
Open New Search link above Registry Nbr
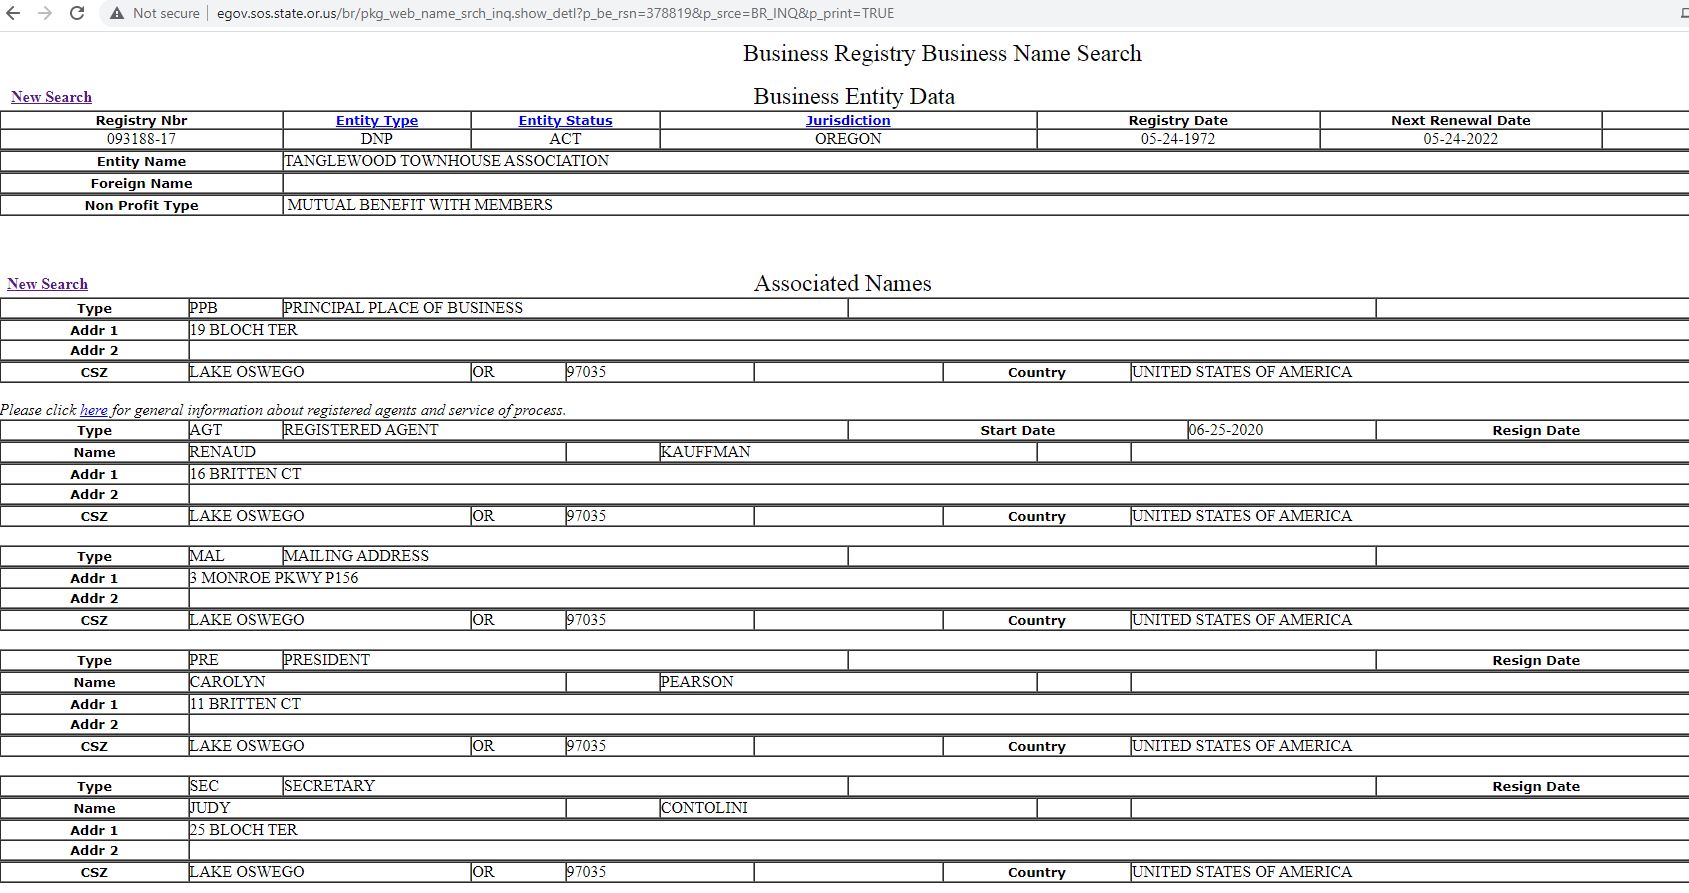(x=51, y=97)
